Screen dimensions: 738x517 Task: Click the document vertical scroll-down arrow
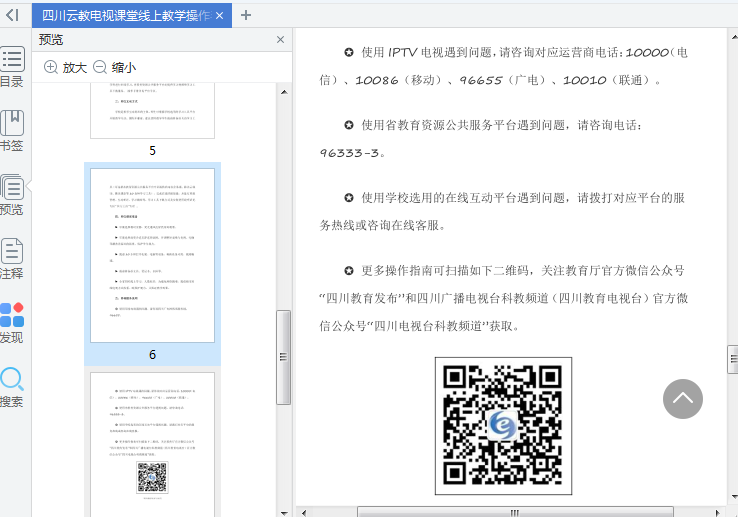734,496
